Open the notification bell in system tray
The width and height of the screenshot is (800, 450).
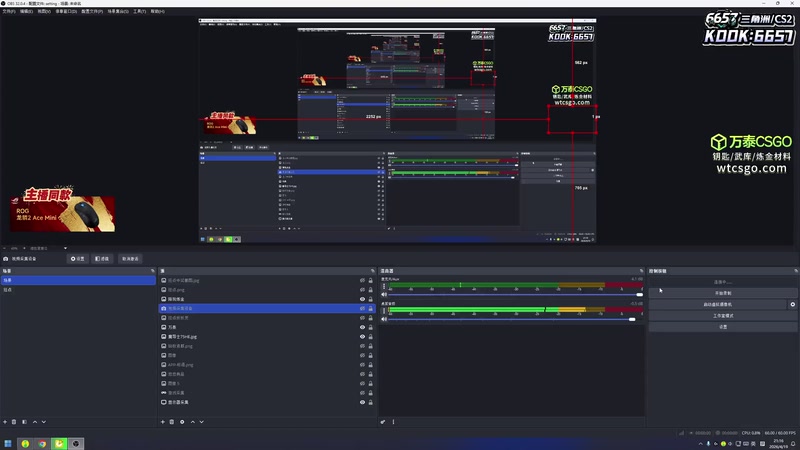tap(793, 444)
